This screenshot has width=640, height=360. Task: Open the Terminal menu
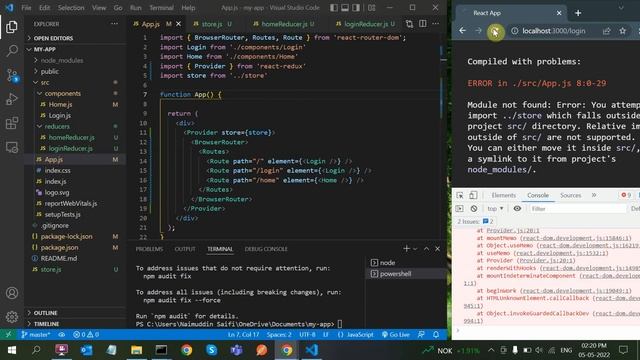(x=161, y=8)
